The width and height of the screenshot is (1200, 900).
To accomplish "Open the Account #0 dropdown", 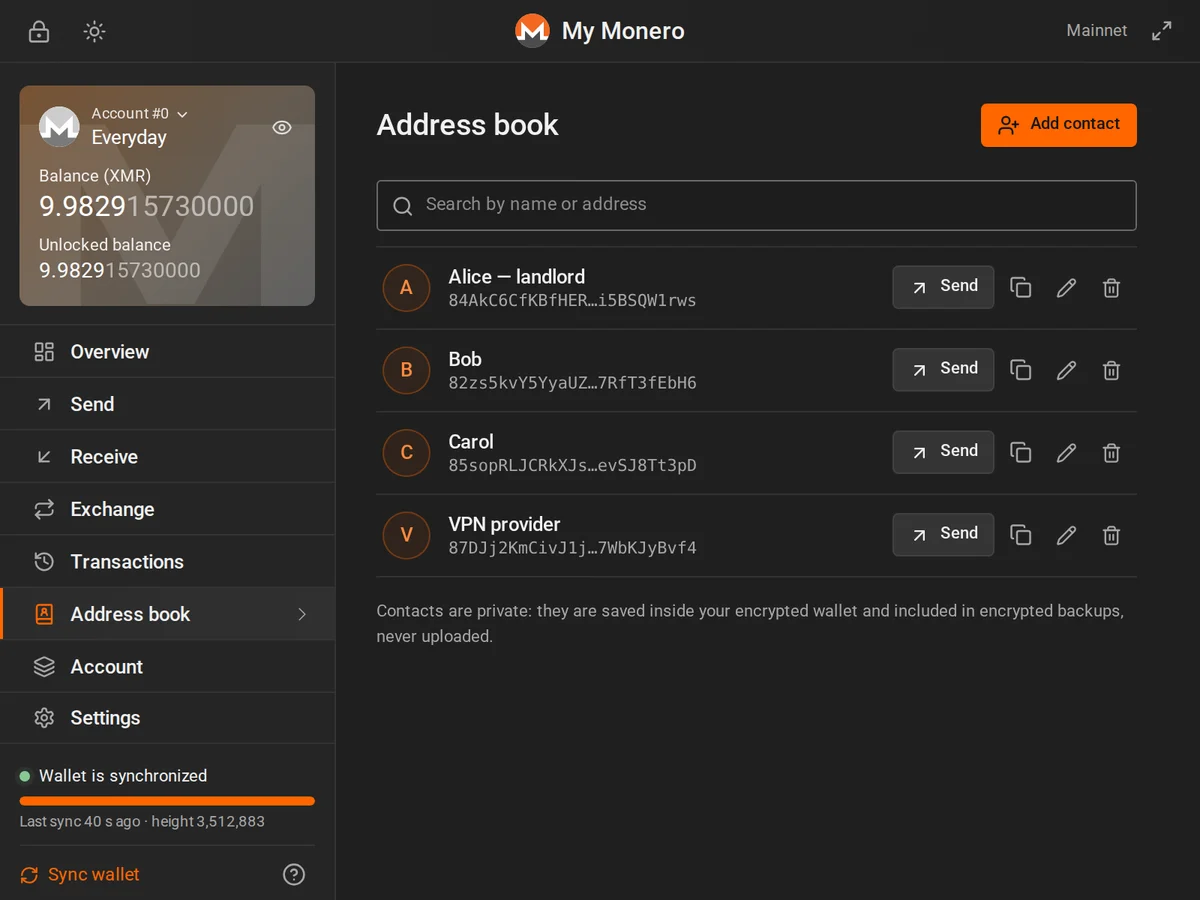I will pos(139,114).
